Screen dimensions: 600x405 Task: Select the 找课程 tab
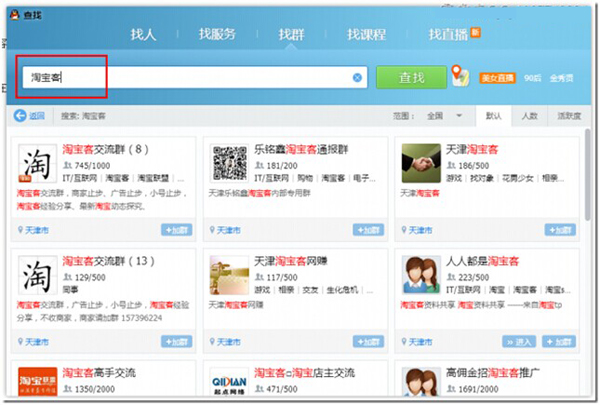coord(366,34)
